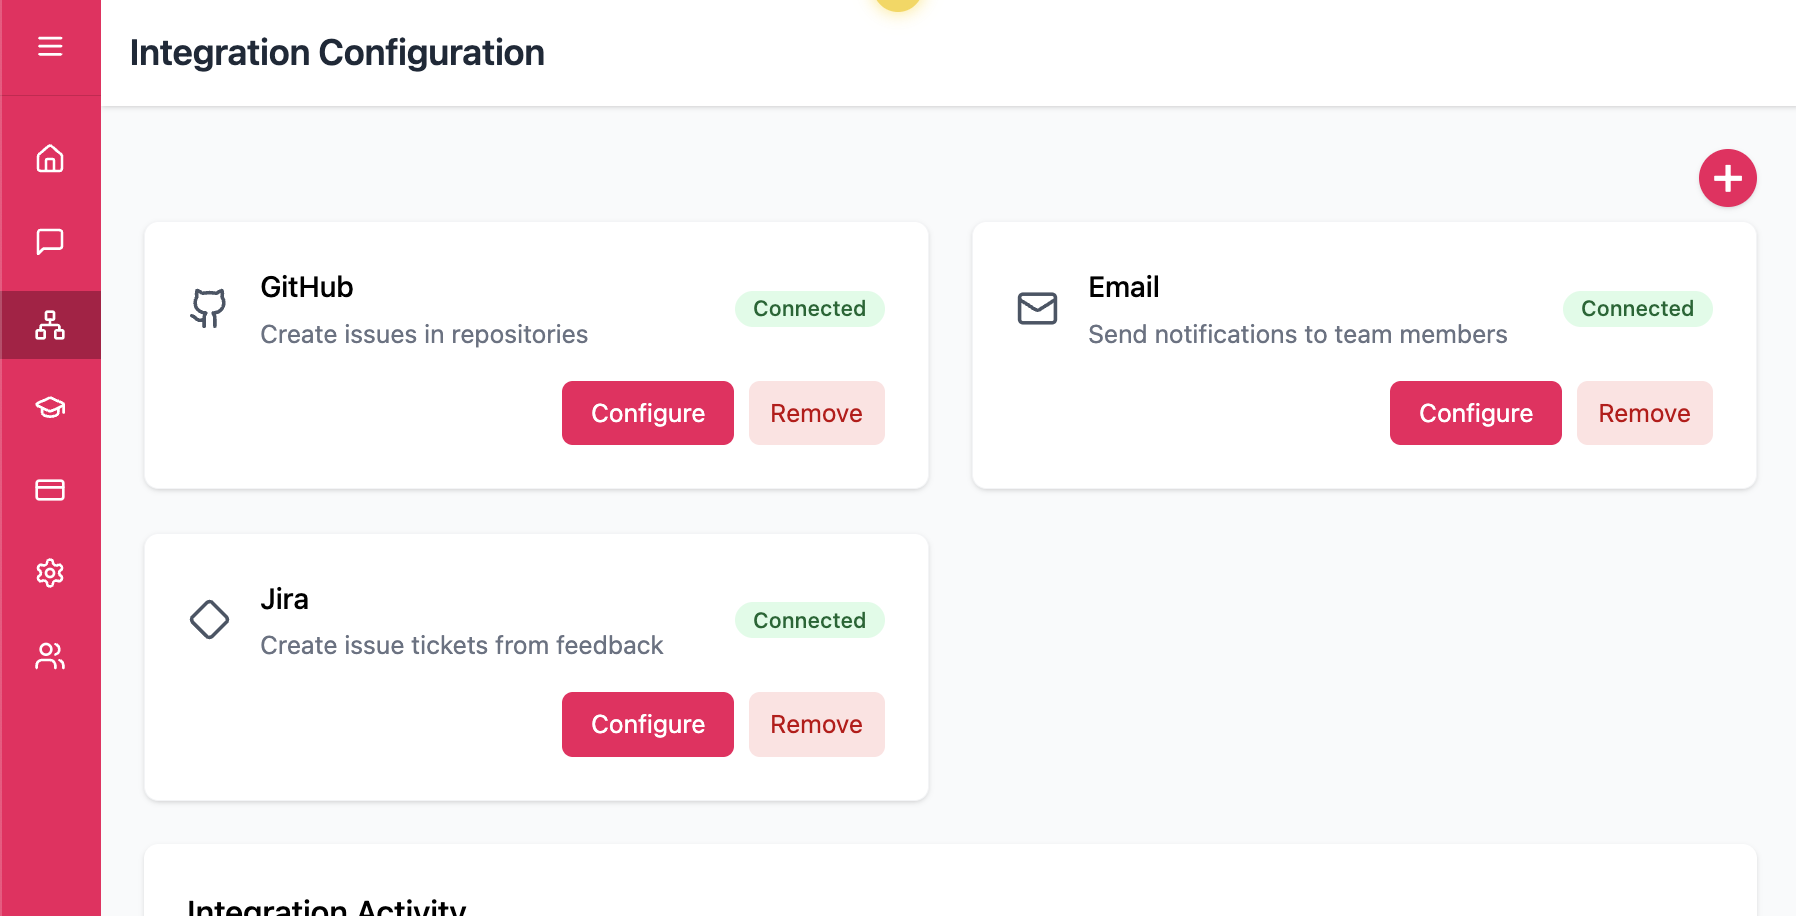Add a new integration with plus button

pyautogui.click(x=1727, y=178)
